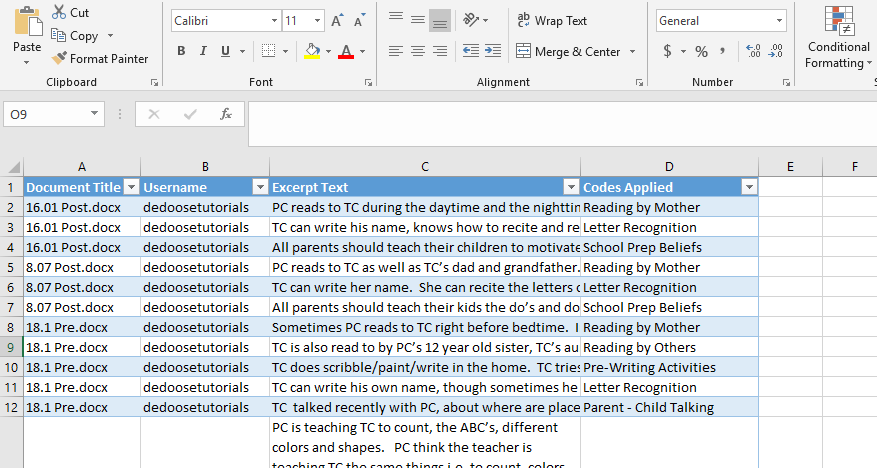Viewport: 877px width, 468px height.
Task: Expand the Copy dropdown arrow
Action: 110,36
